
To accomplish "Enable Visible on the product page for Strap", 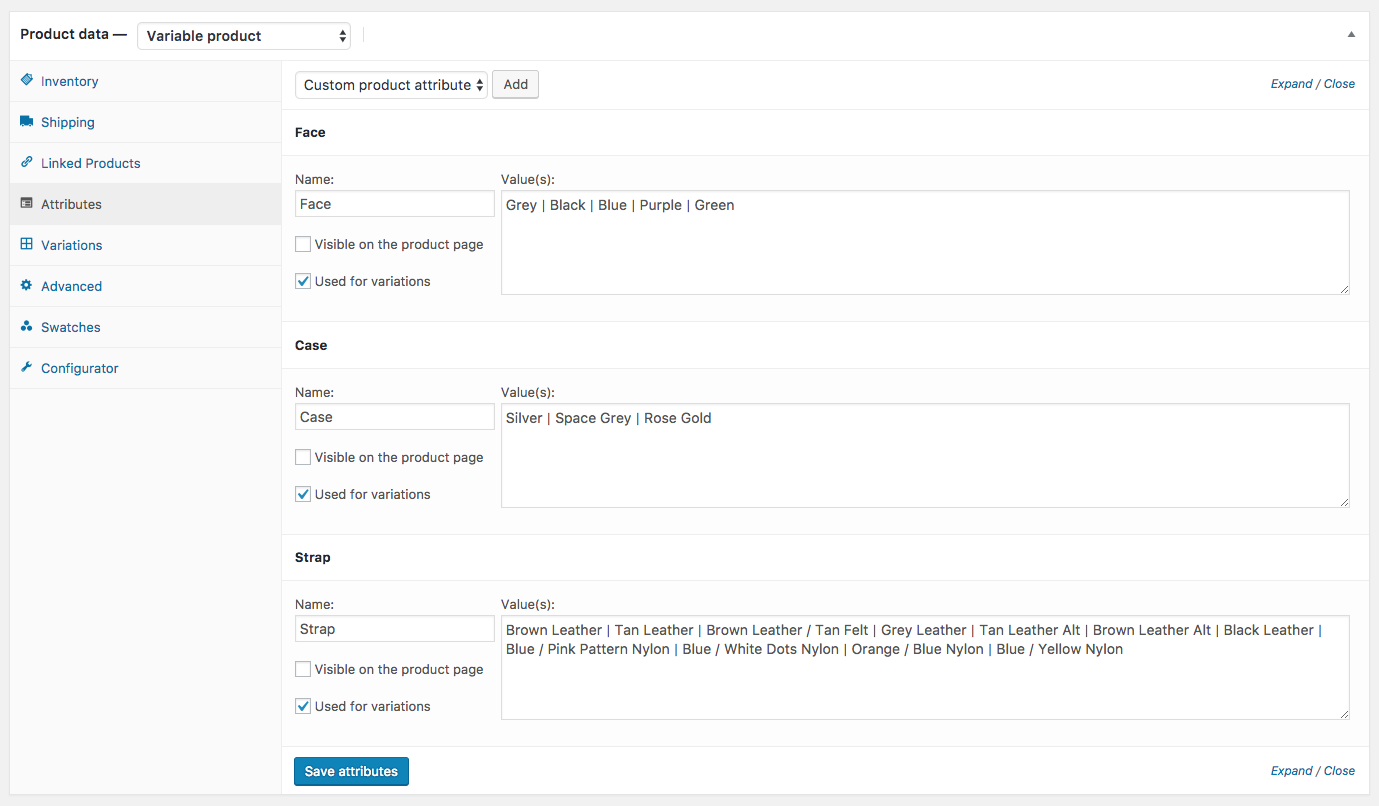I will (x=302, y=668).
